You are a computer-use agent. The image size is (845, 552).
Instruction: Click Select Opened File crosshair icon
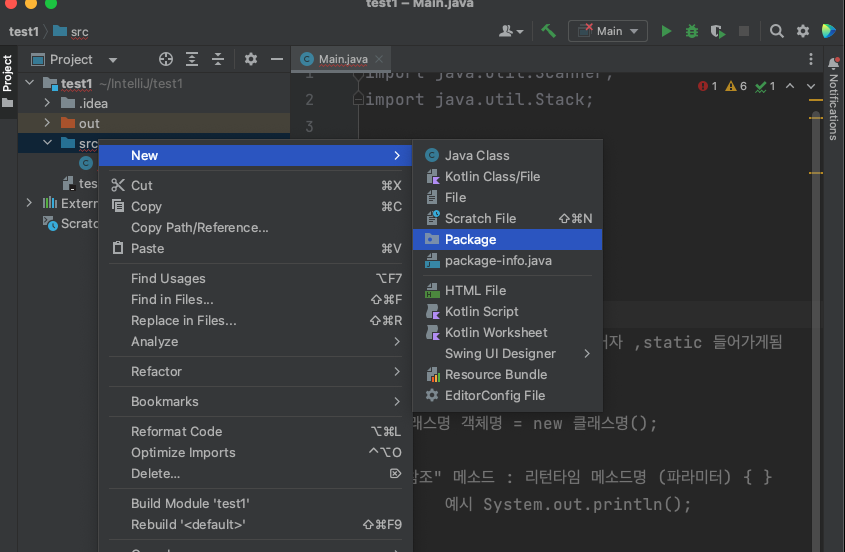point(166,59)
